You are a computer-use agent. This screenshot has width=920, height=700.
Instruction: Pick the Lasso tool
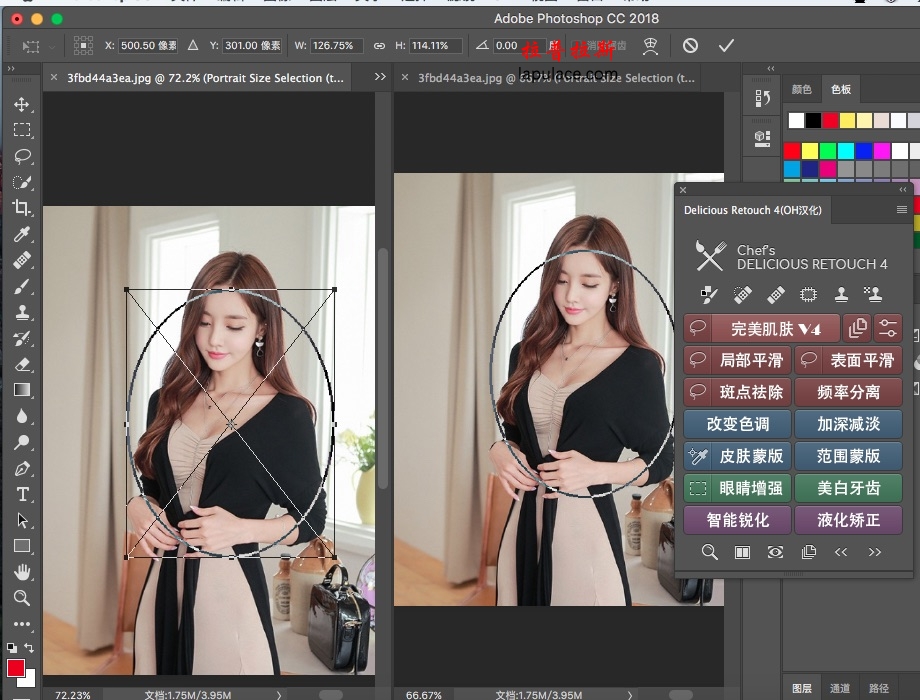pyautogui.click(x=21, y=156)
